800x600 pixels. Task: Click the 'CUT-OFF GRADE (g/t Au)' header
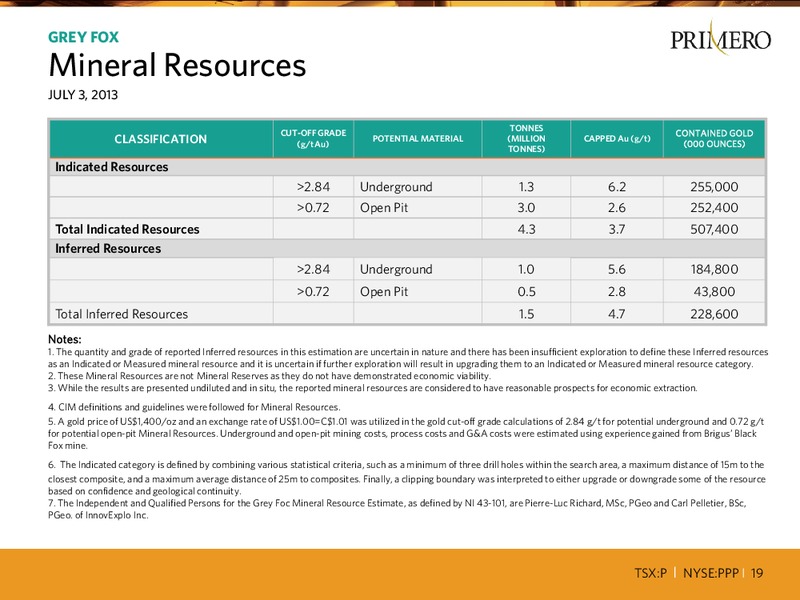click(x=313, y=139)
